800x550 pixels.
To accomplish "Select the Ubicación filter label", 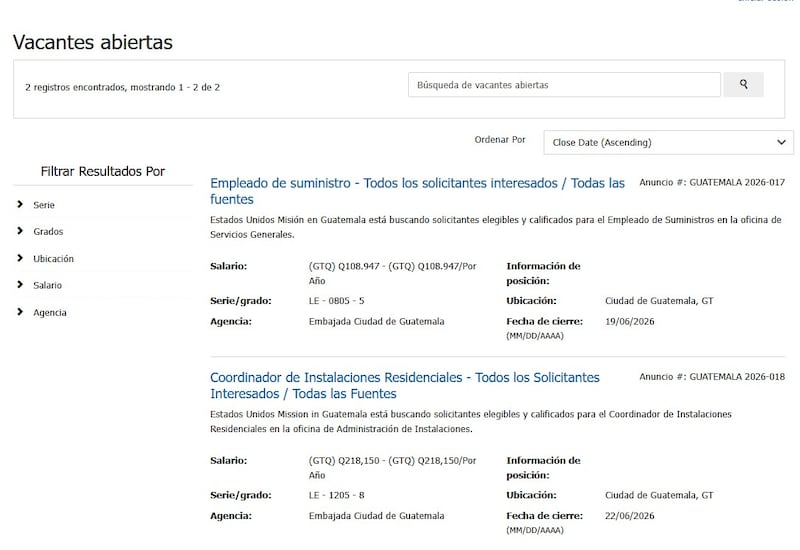I will (54, 259).
